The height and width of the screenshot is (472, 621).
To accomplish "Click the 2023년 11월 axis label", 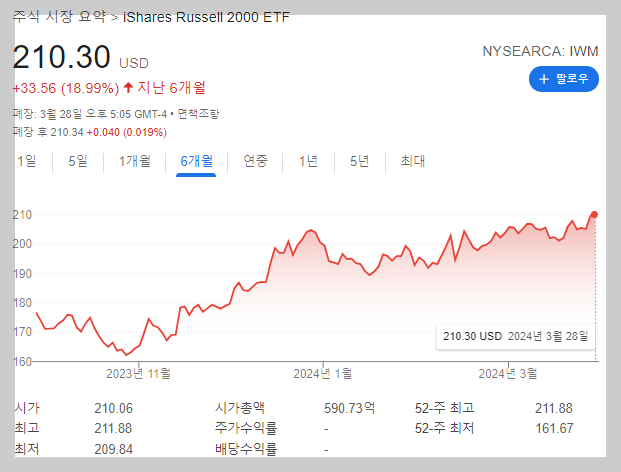I will coord(138,373).
